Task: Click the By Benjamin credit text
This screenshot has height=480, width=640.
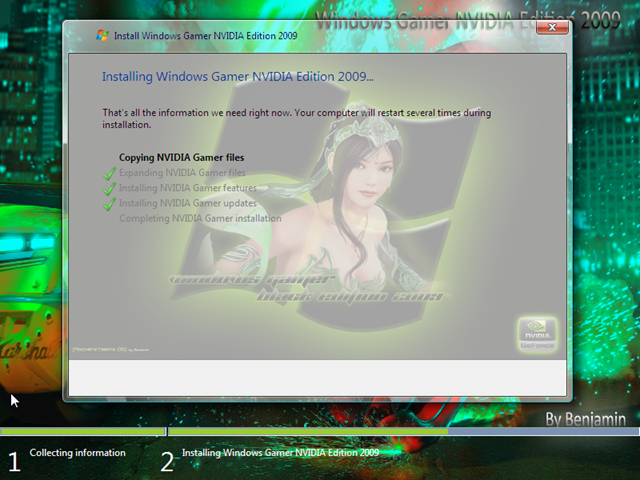Action: [585, 419]
